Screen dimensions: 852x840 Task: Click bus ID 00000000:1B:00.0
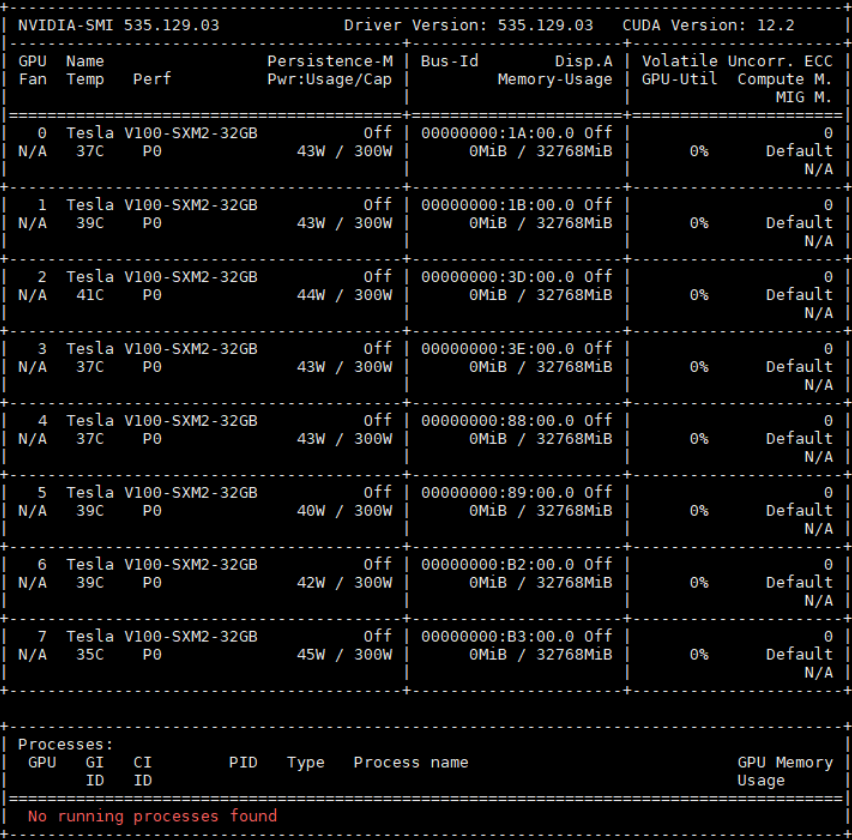497,205
